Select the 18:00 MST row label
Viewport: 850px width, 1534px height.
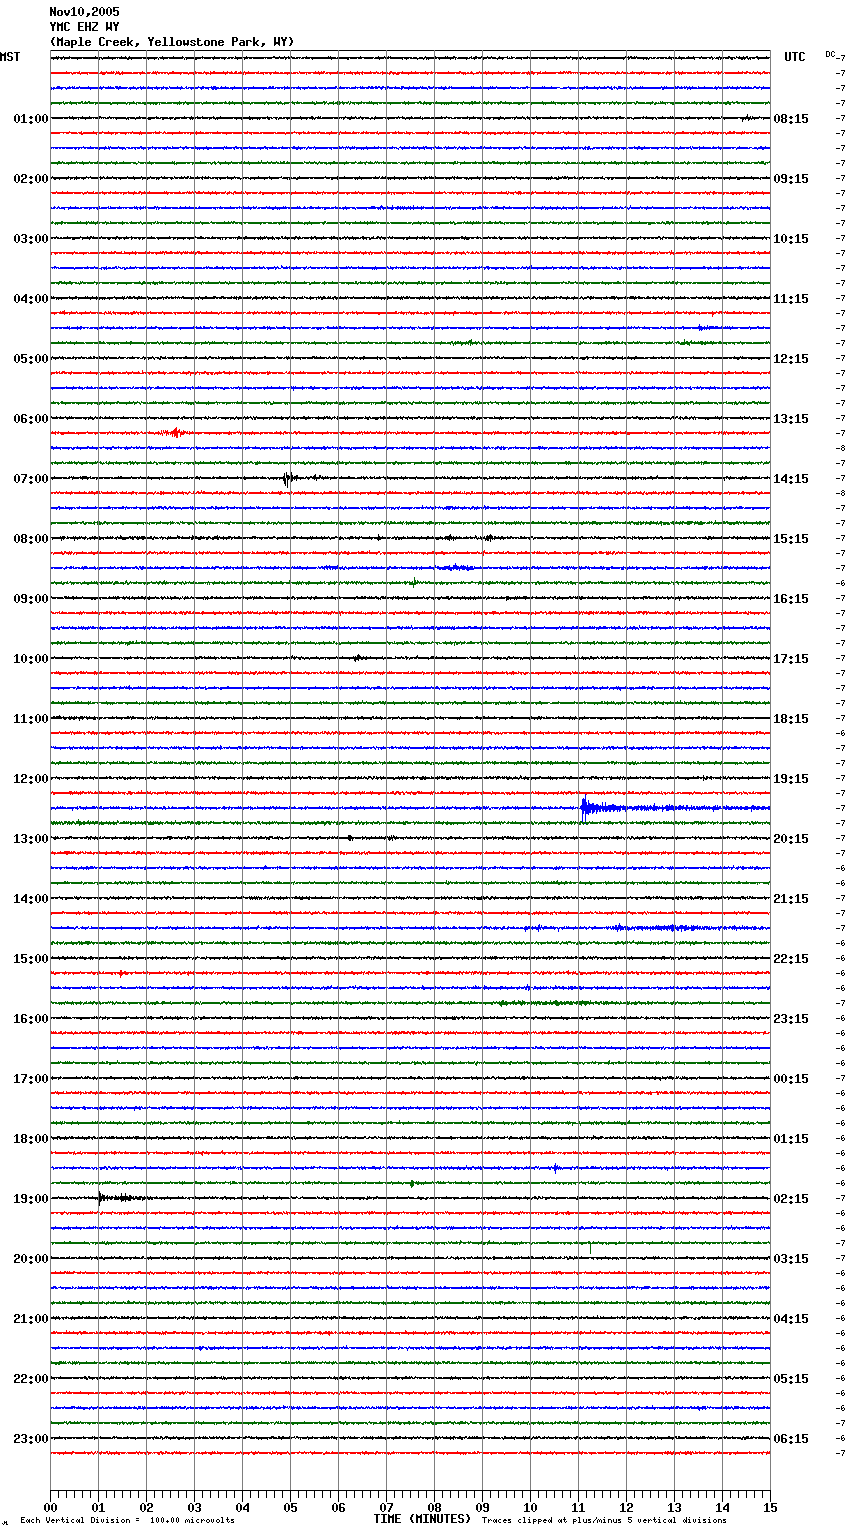click(31, 1139)
